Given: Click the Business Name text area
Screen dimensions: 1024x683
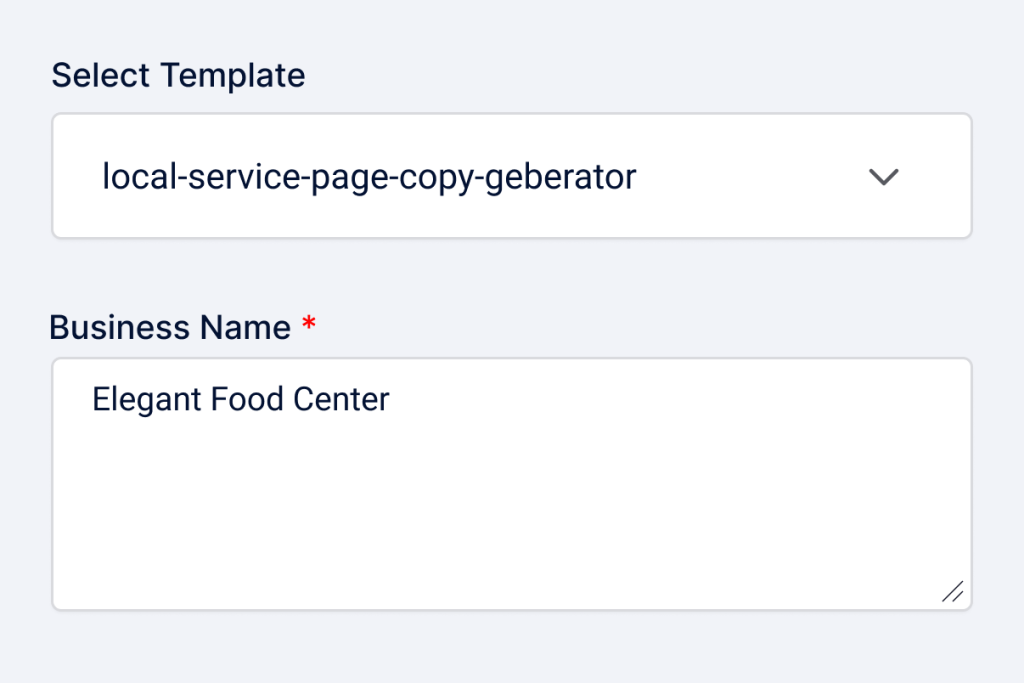Looking at the screenshot, I should (x=511, y=484).
